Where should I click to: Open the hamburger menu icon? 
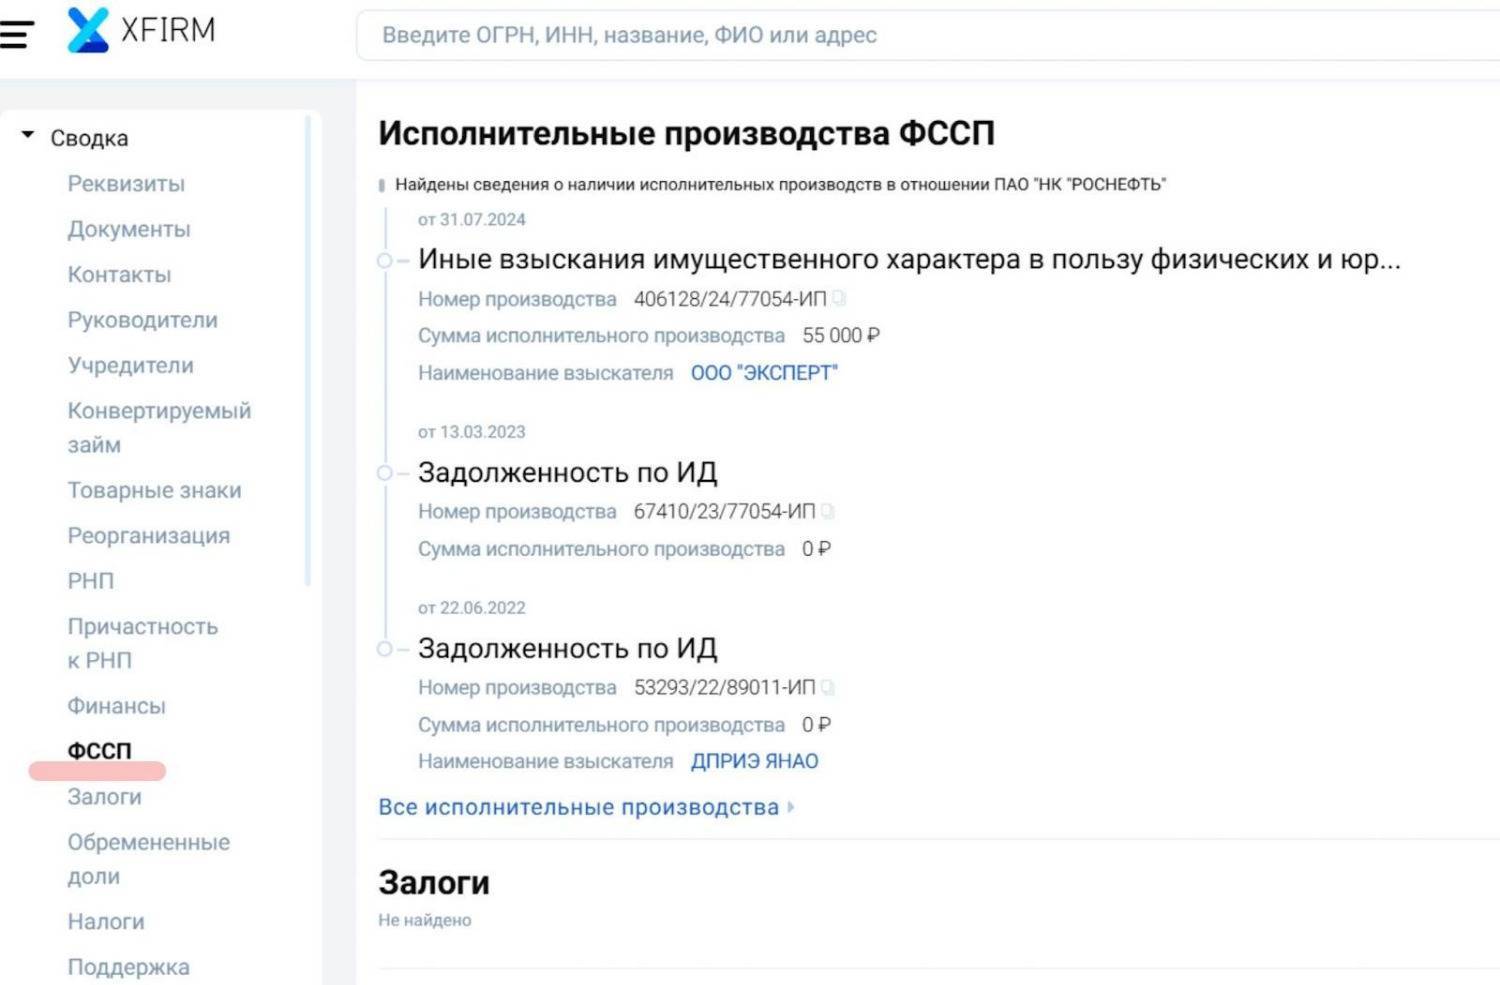(16, 35)
